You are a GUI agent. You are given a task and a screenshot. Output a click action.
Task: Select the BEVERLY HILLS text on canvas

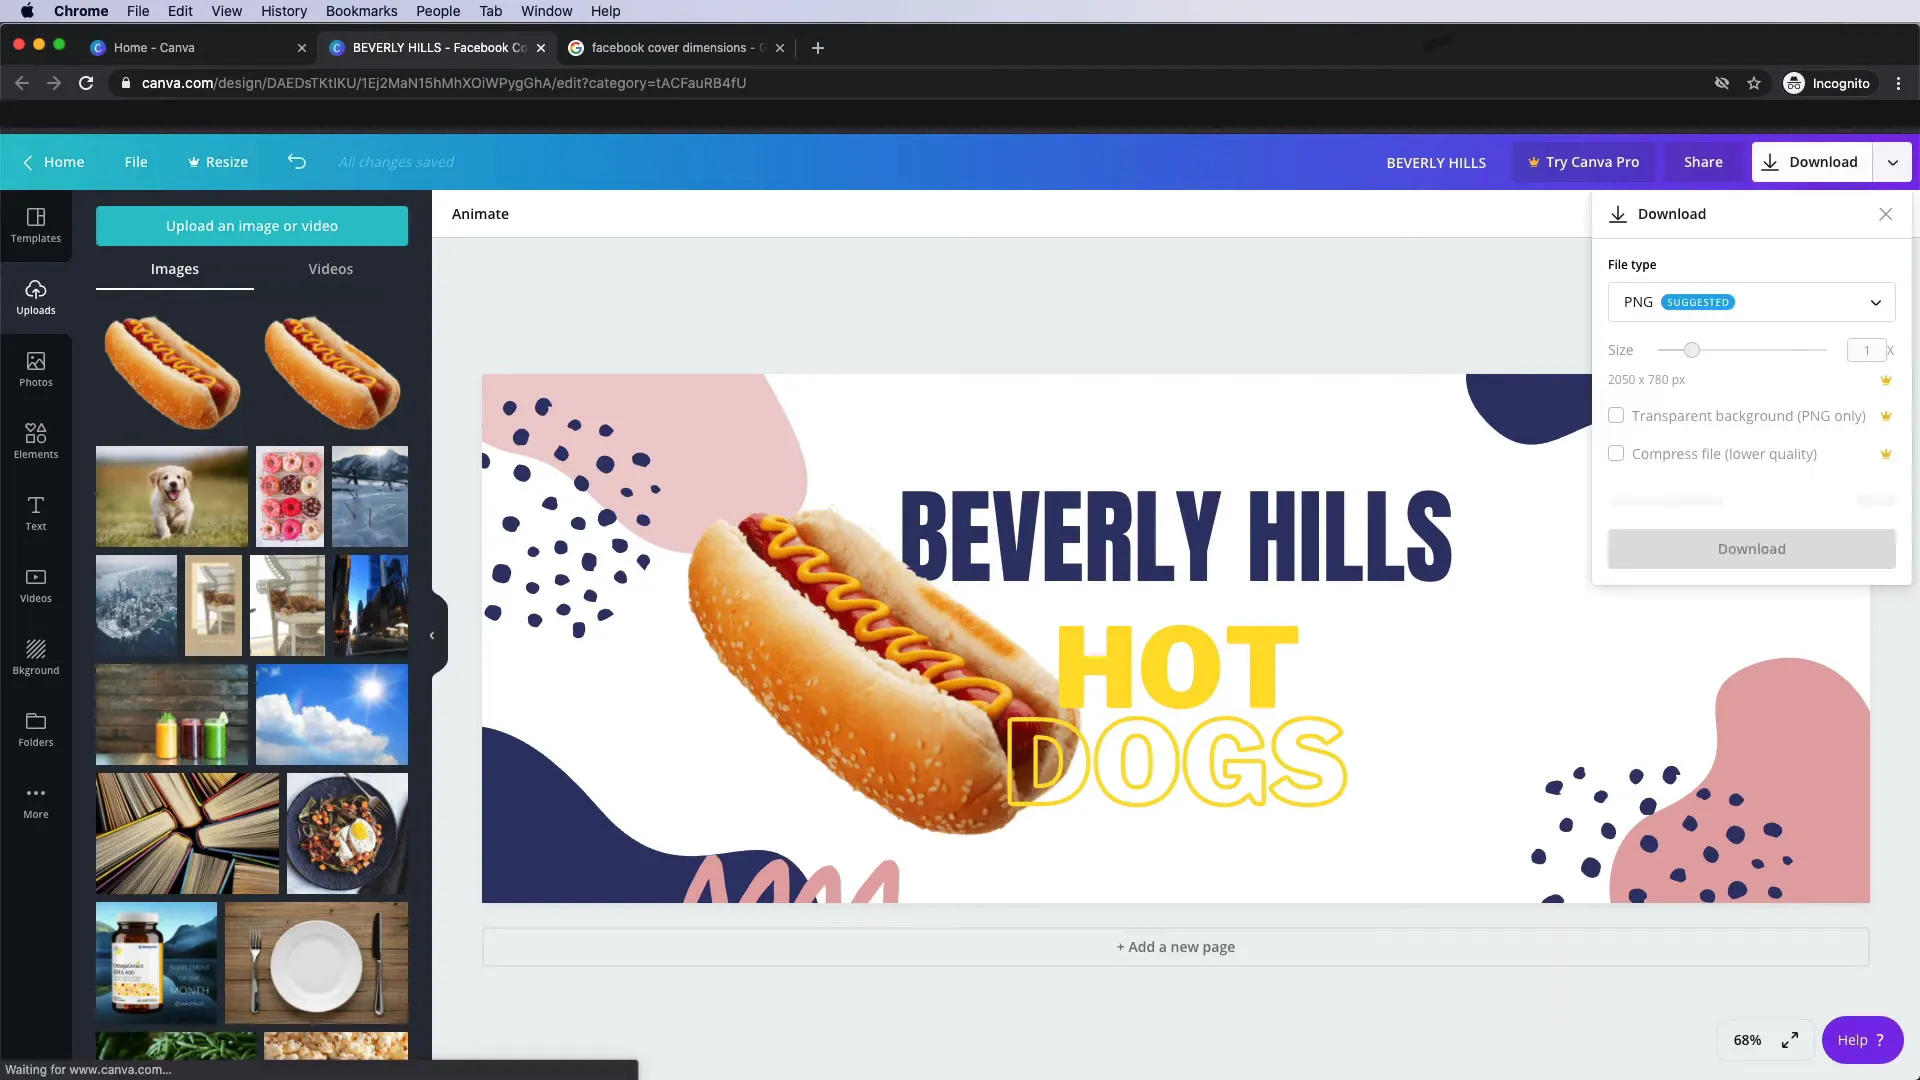click(1176, 536)
